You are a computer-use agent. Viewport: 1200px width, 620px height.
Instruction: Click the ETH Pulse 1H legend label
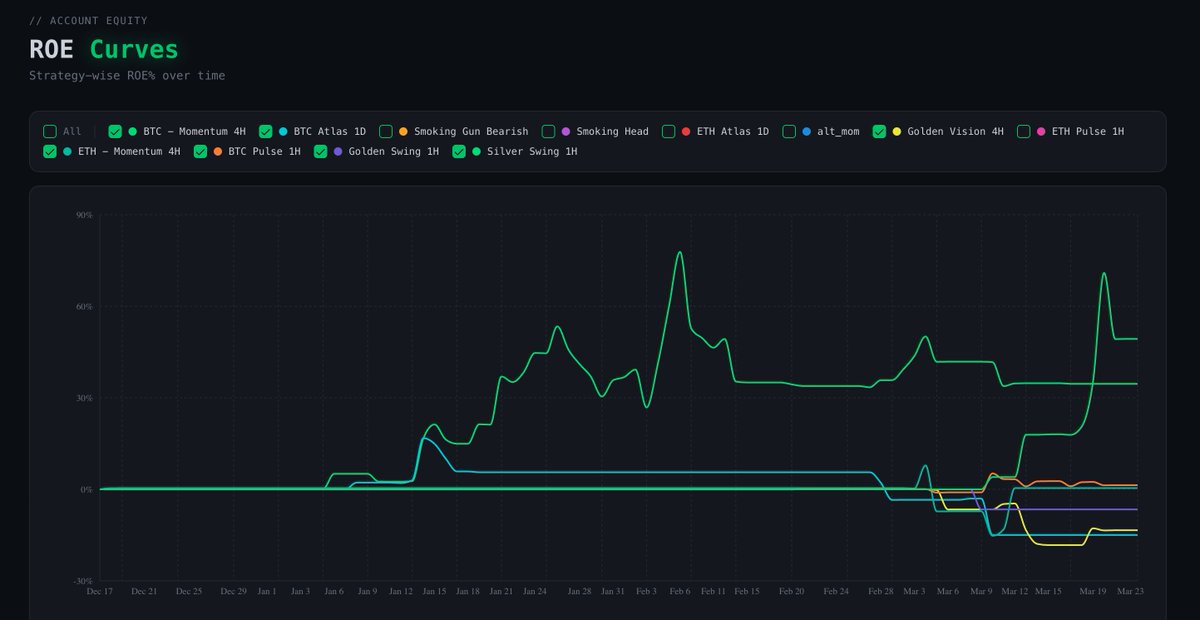(x=1088, y=131)
